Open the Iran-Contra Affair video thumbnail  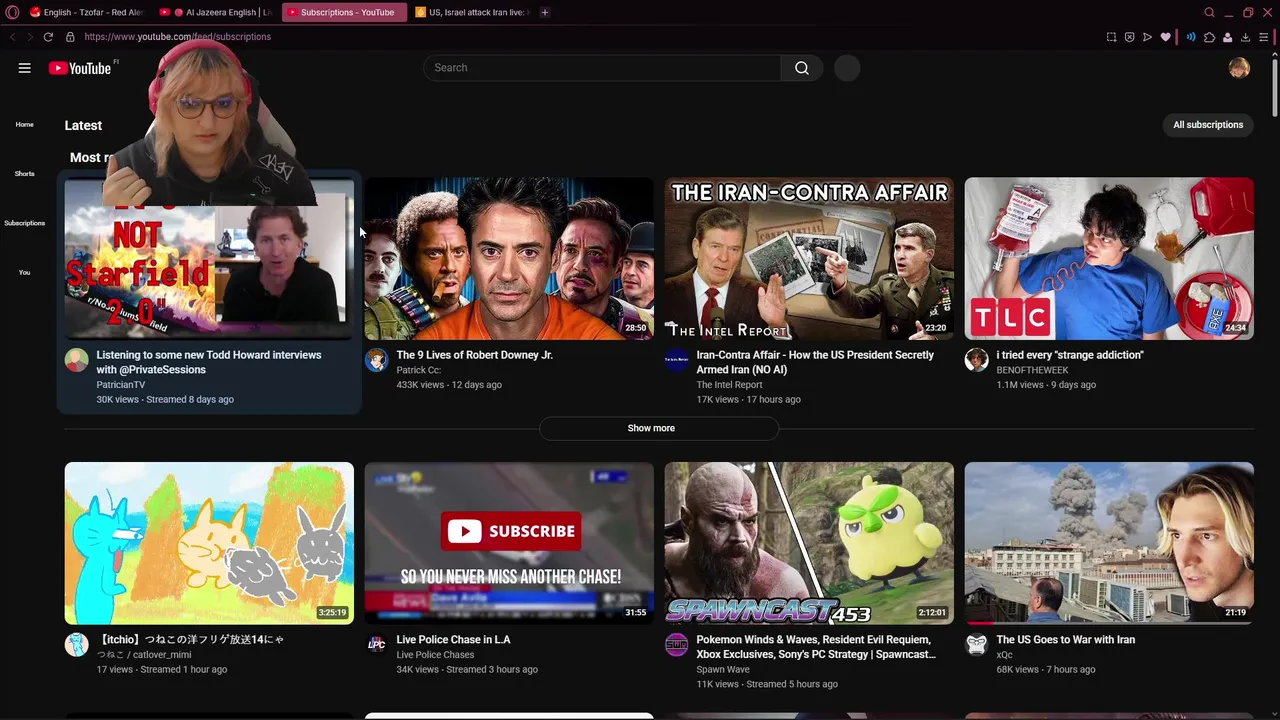pos(809,259)
